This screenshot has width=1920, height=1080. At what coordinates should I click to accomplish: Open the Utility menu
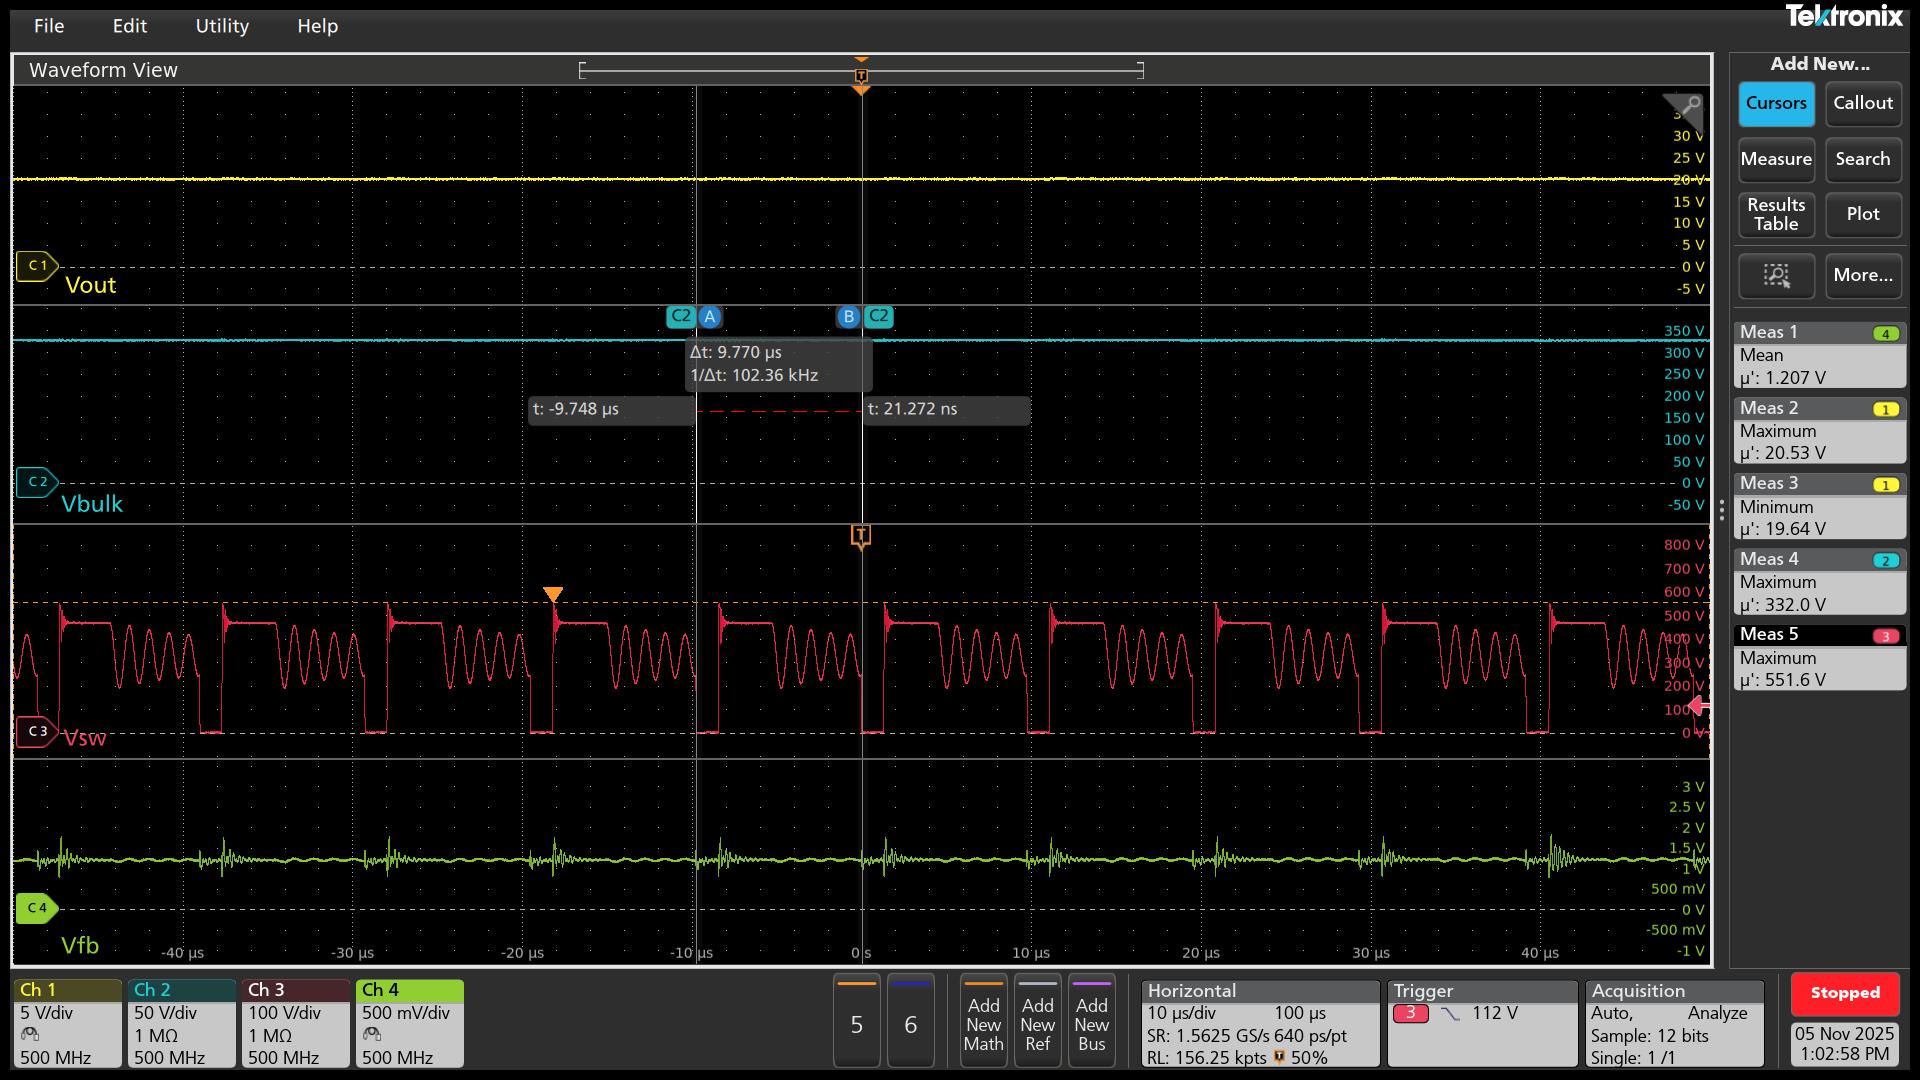[222, 26]
